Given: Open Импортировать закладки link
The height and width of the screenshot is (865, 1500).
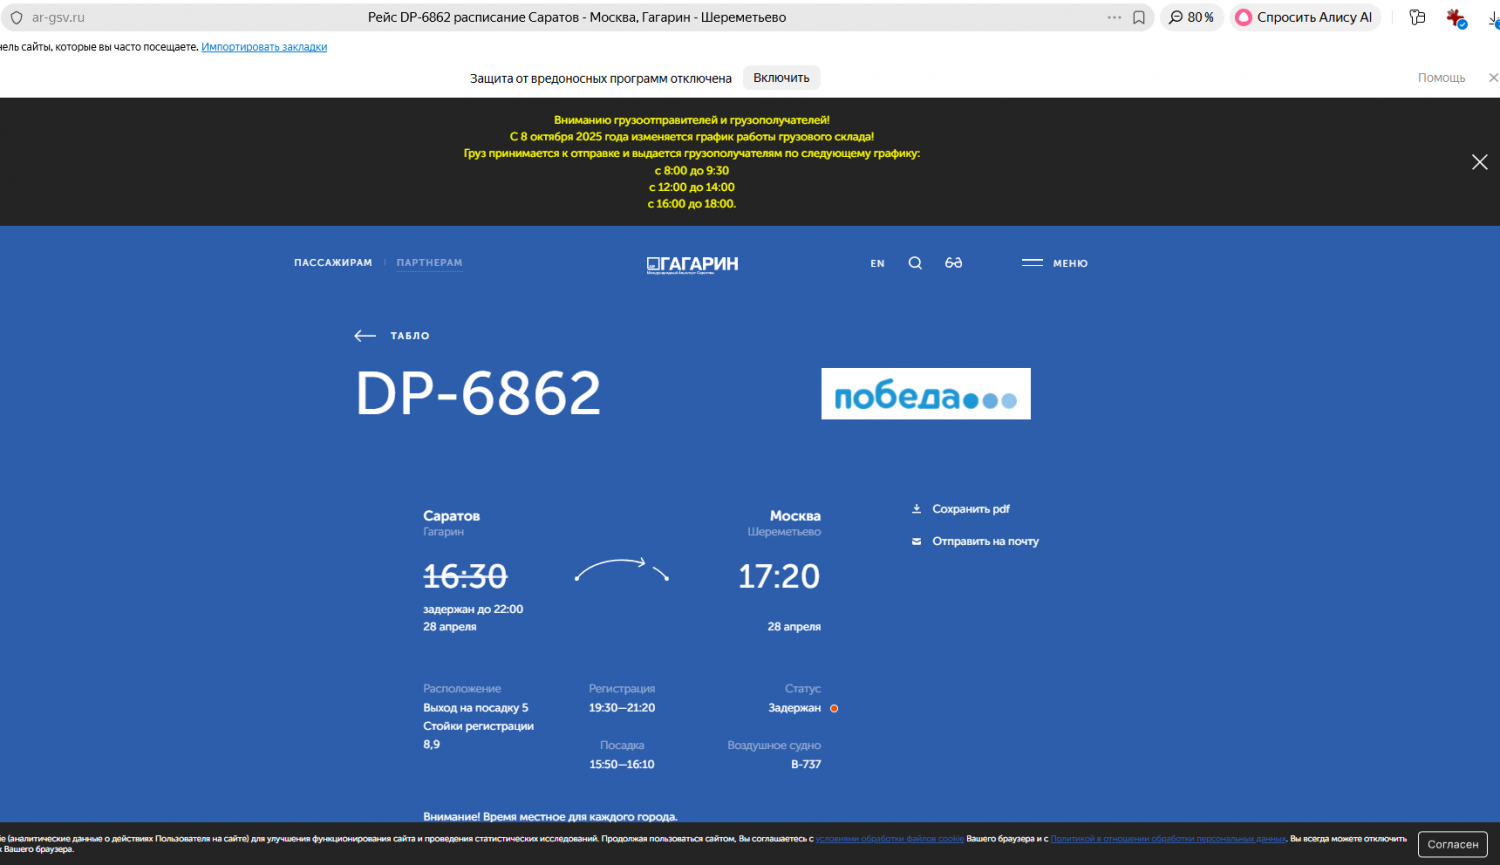Looking at the screenshot, I should click(264, 47).
